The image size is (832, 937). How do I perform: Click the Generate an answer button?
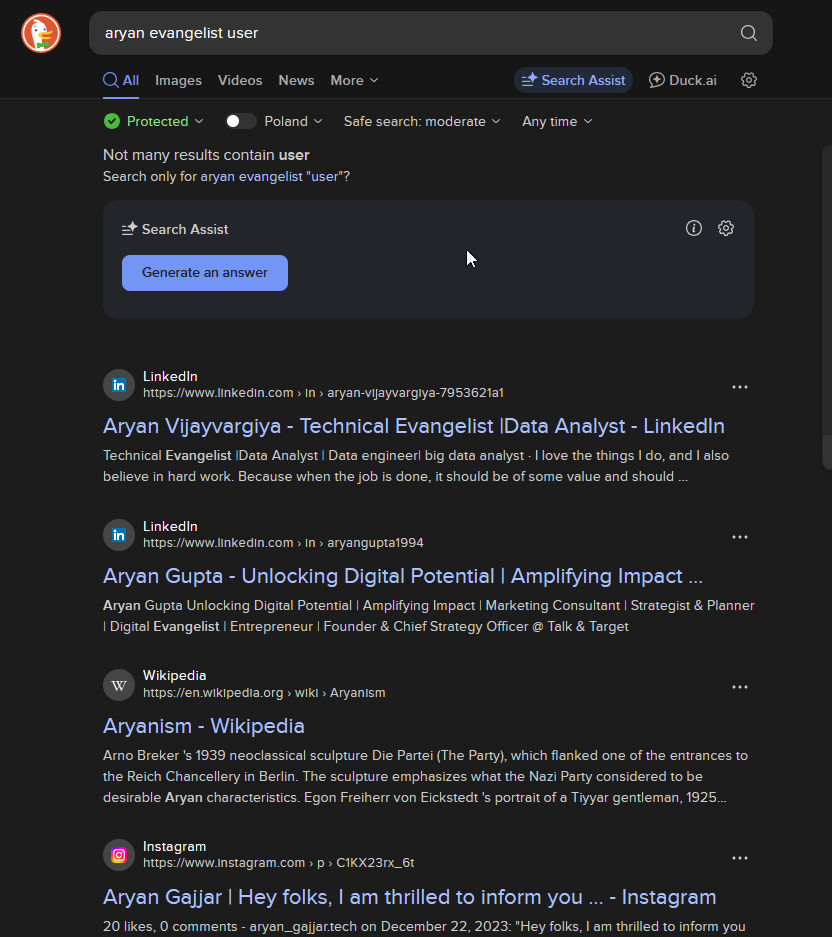[x=205, y=273]
